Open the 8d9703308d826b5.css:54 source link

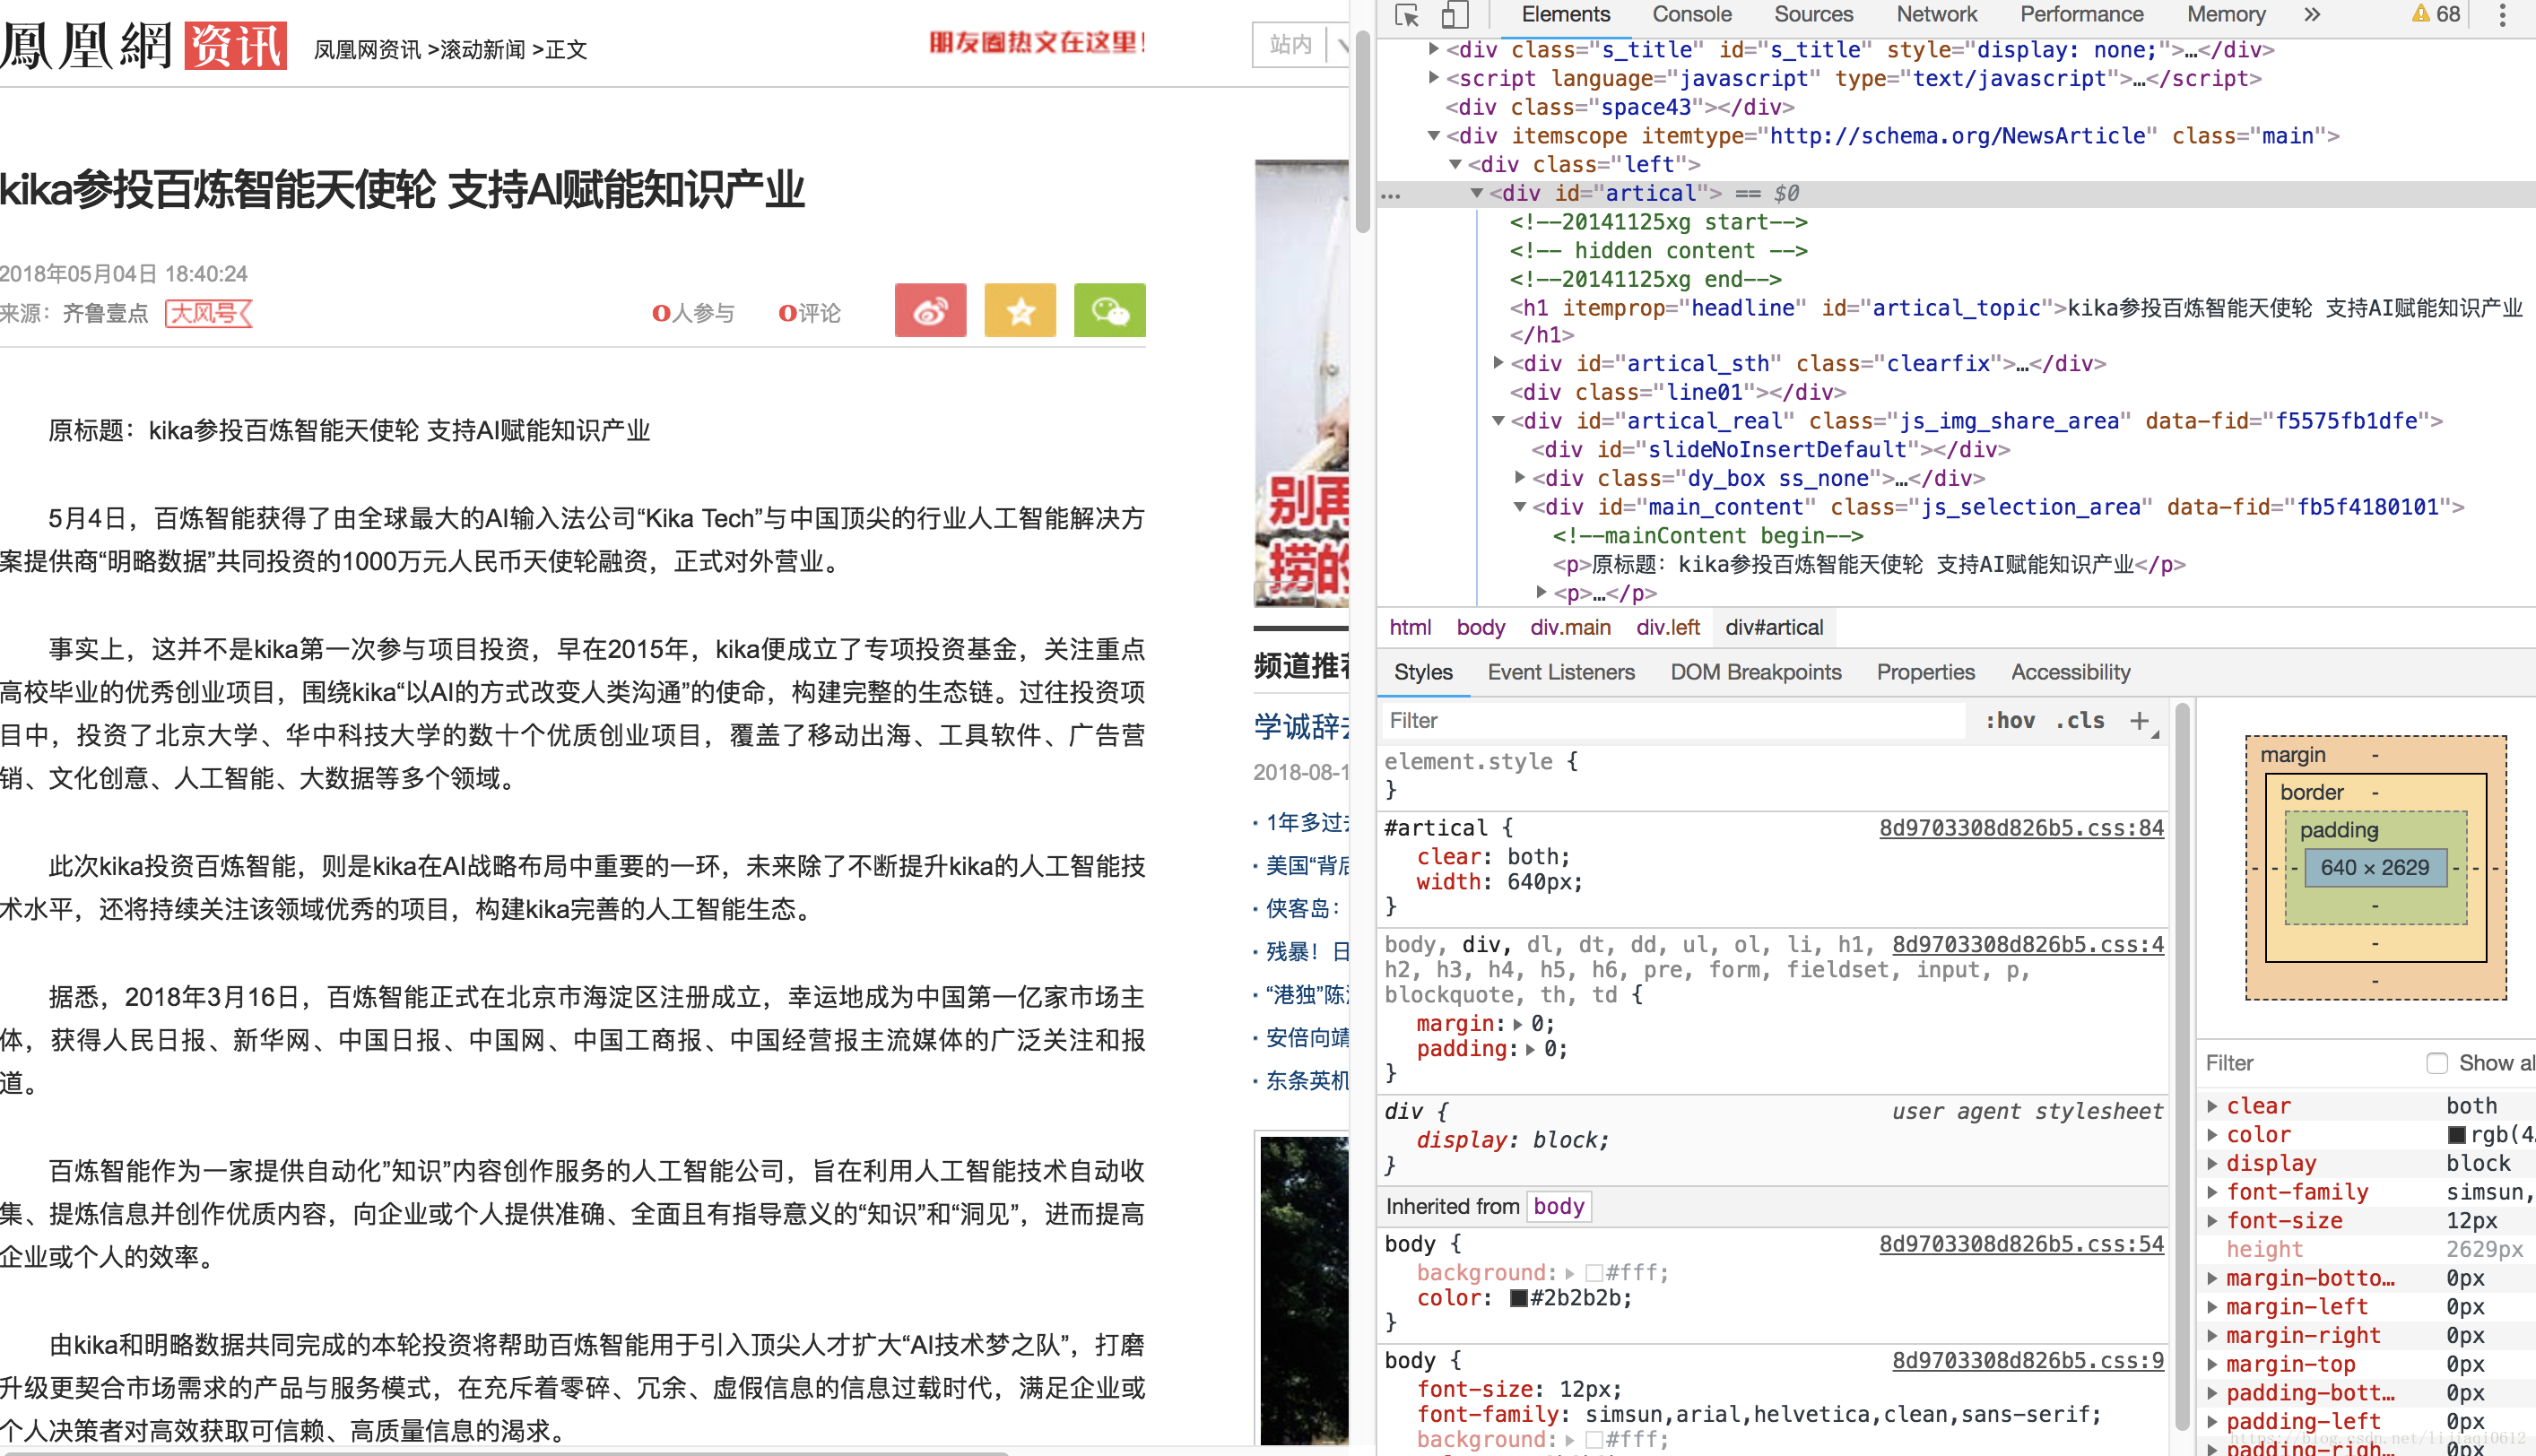click(x=2021, y=1244)
